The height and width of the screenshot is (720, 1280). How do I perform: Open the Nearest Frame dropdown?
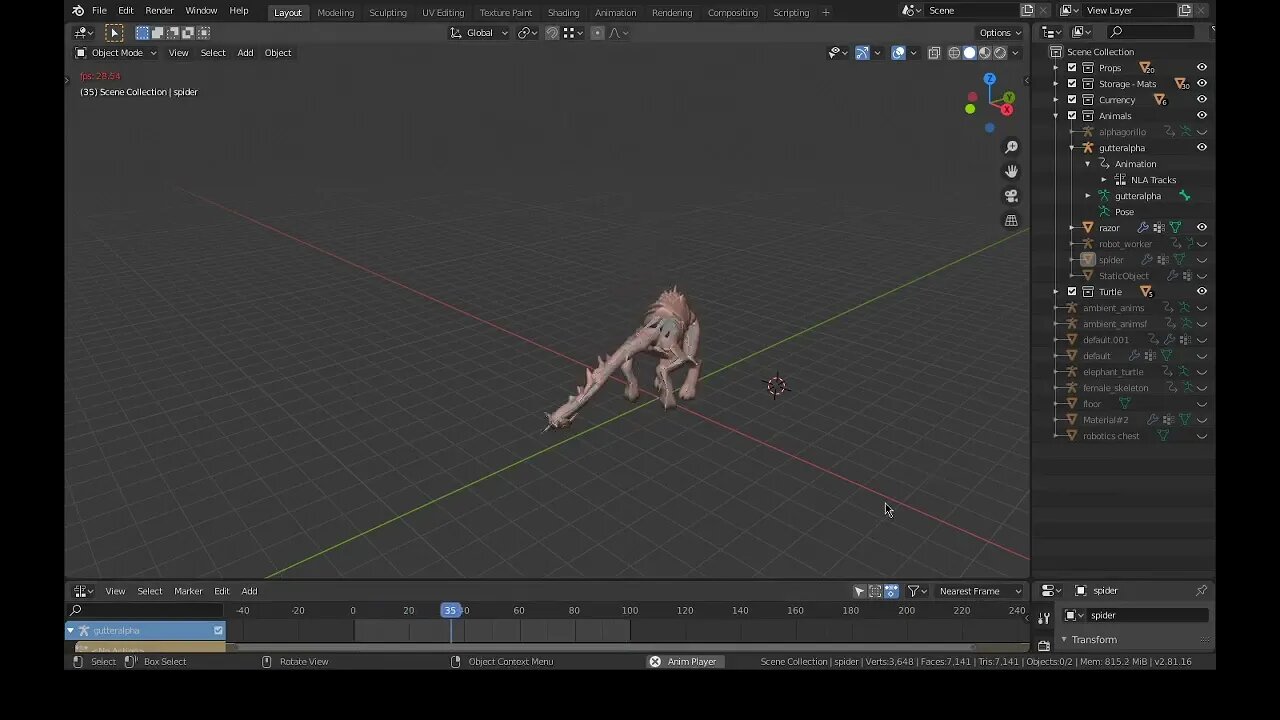[x=981, y=591]
